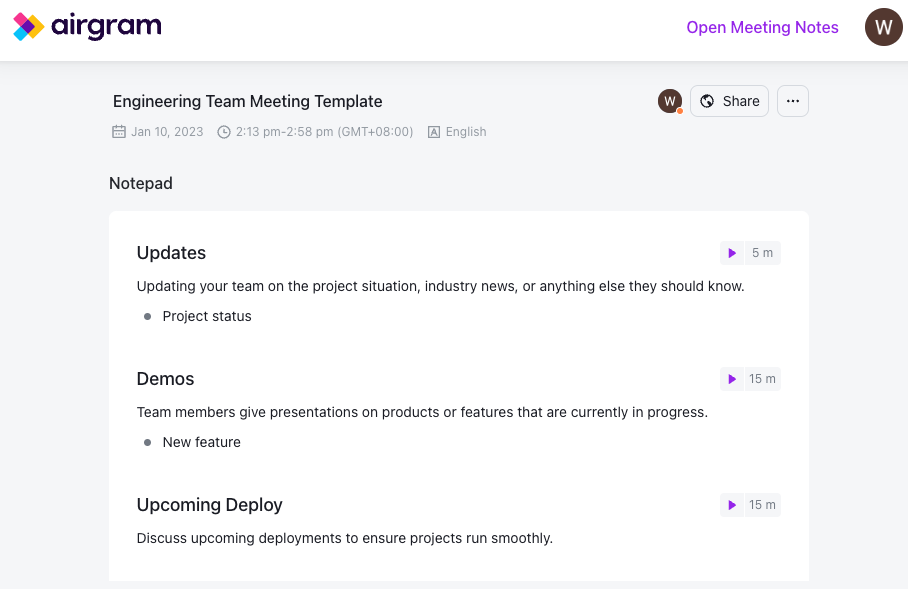908x589 pixels.
Task: Click the Updates section heading
Action: [171, 253]
